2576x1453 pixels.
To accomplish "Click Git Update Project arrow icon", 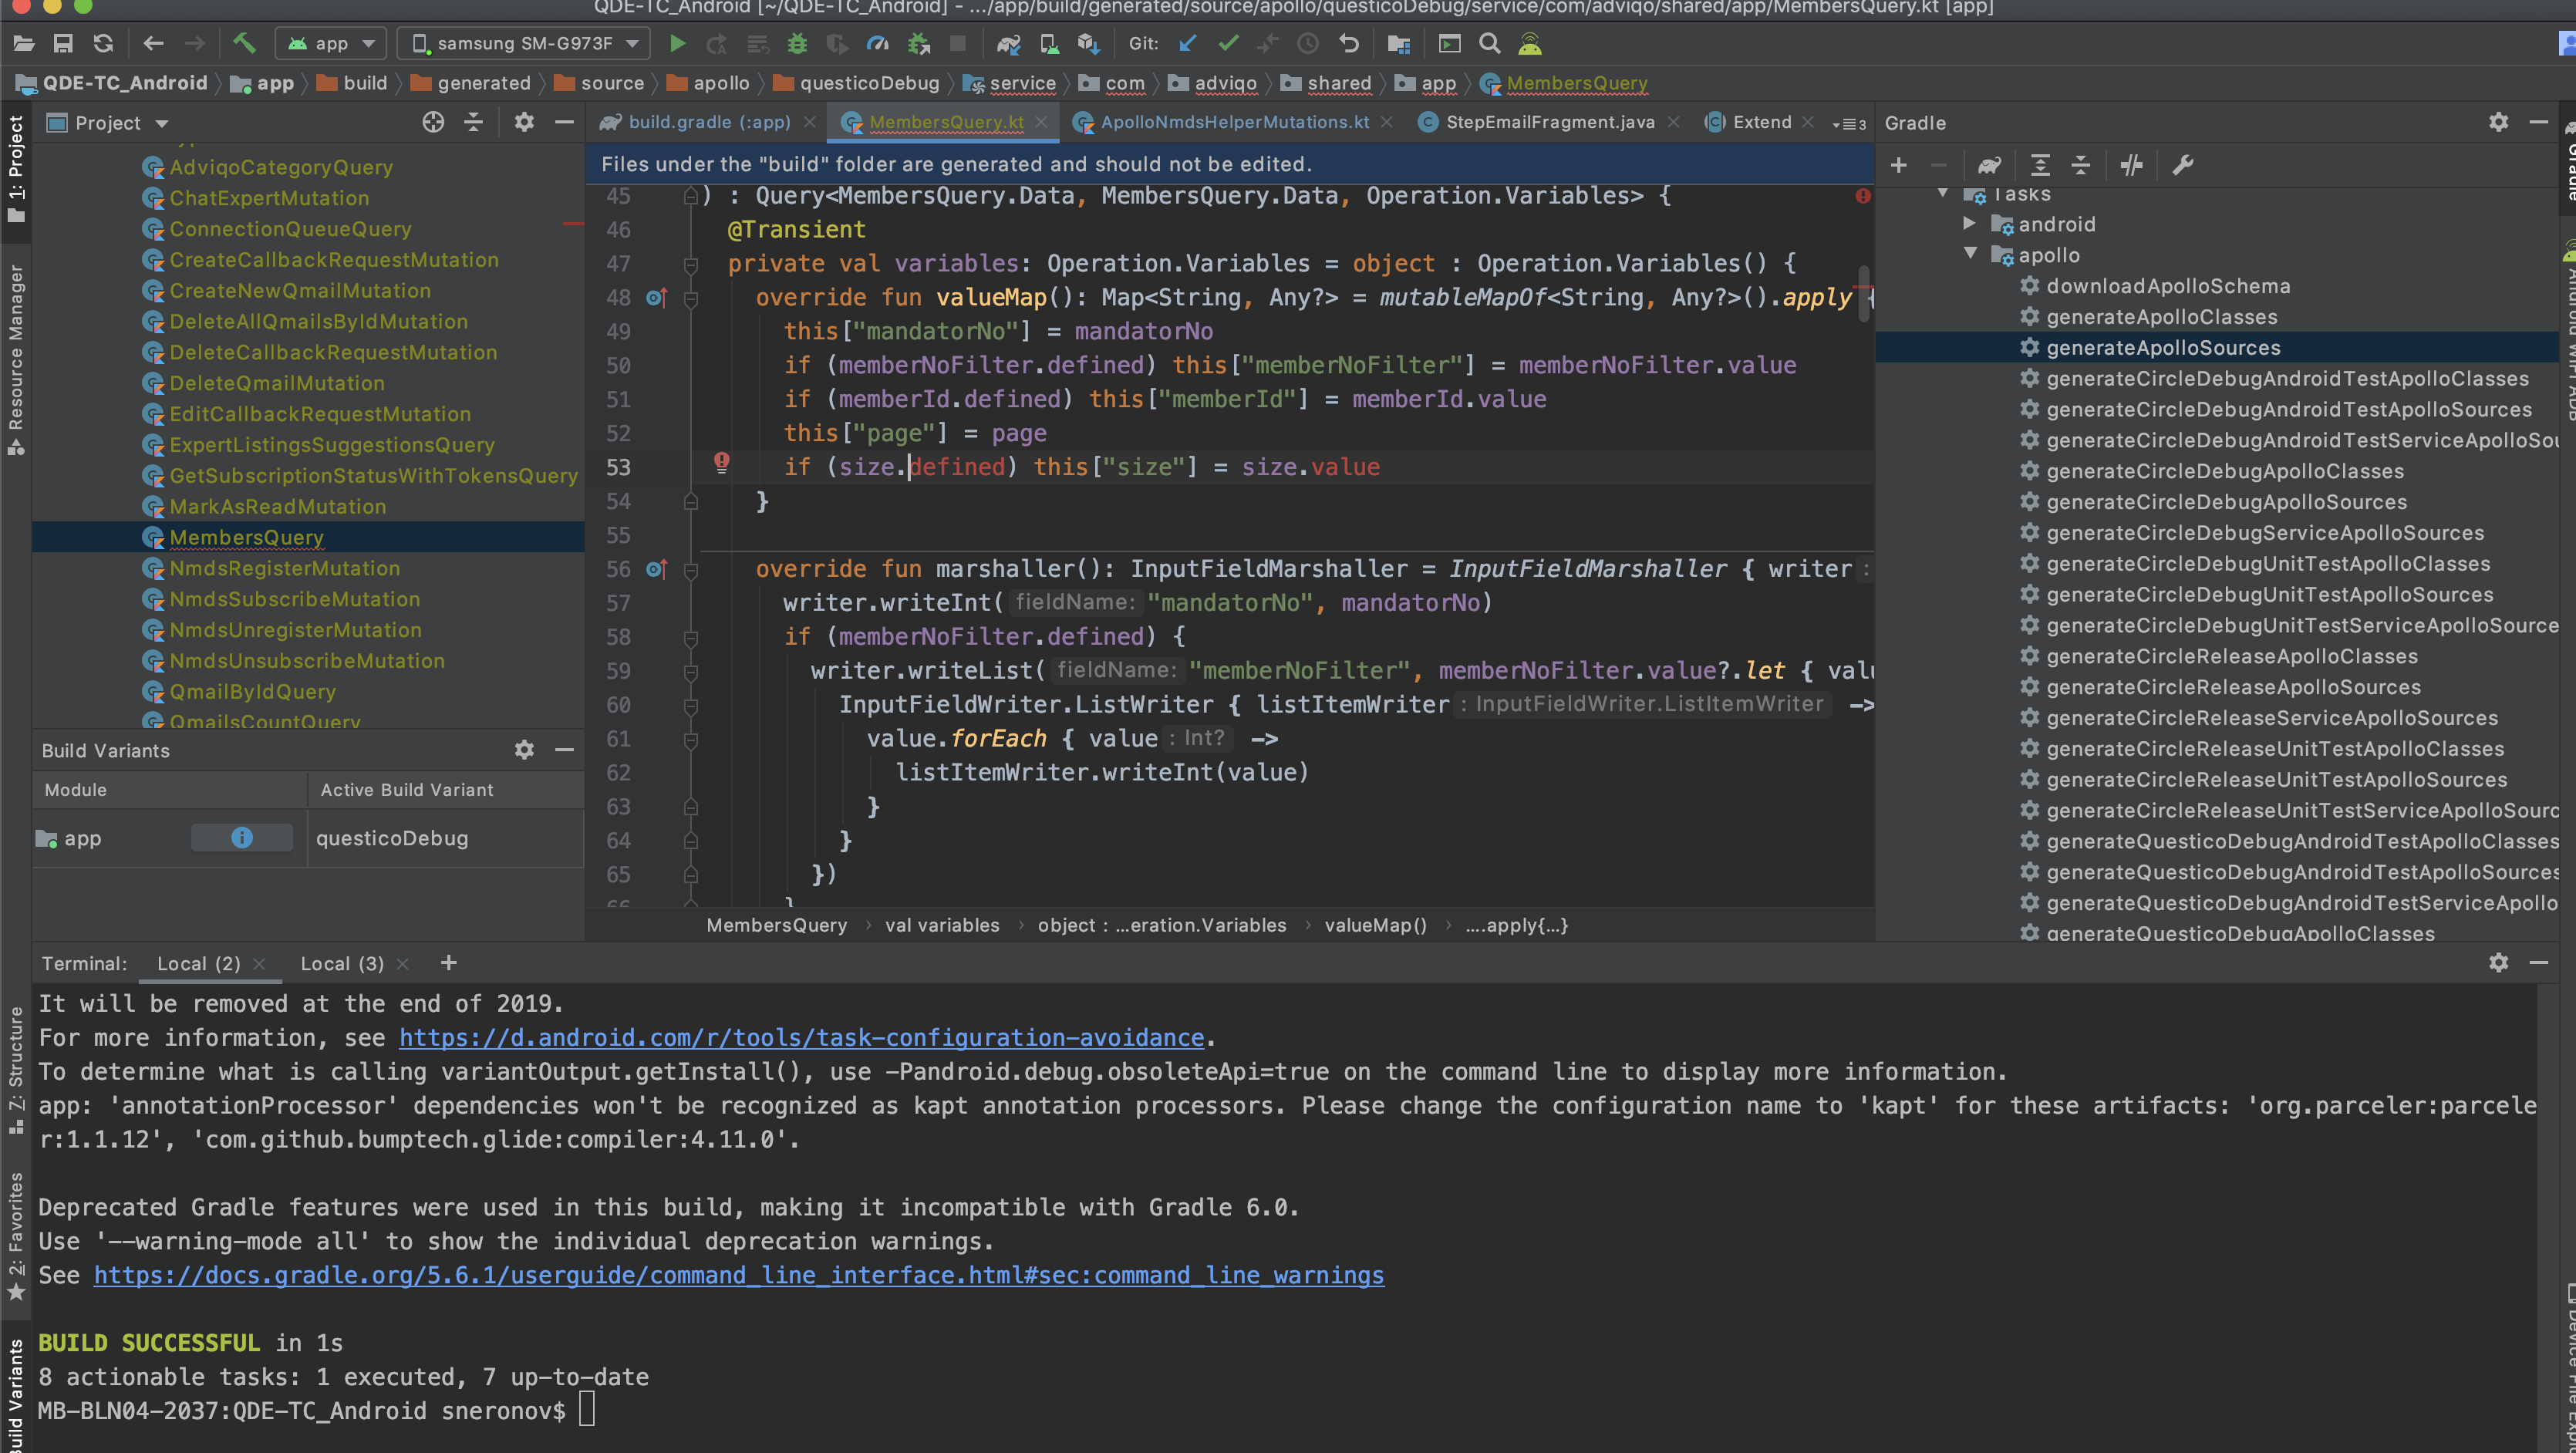I will [x=1188, y=43].
